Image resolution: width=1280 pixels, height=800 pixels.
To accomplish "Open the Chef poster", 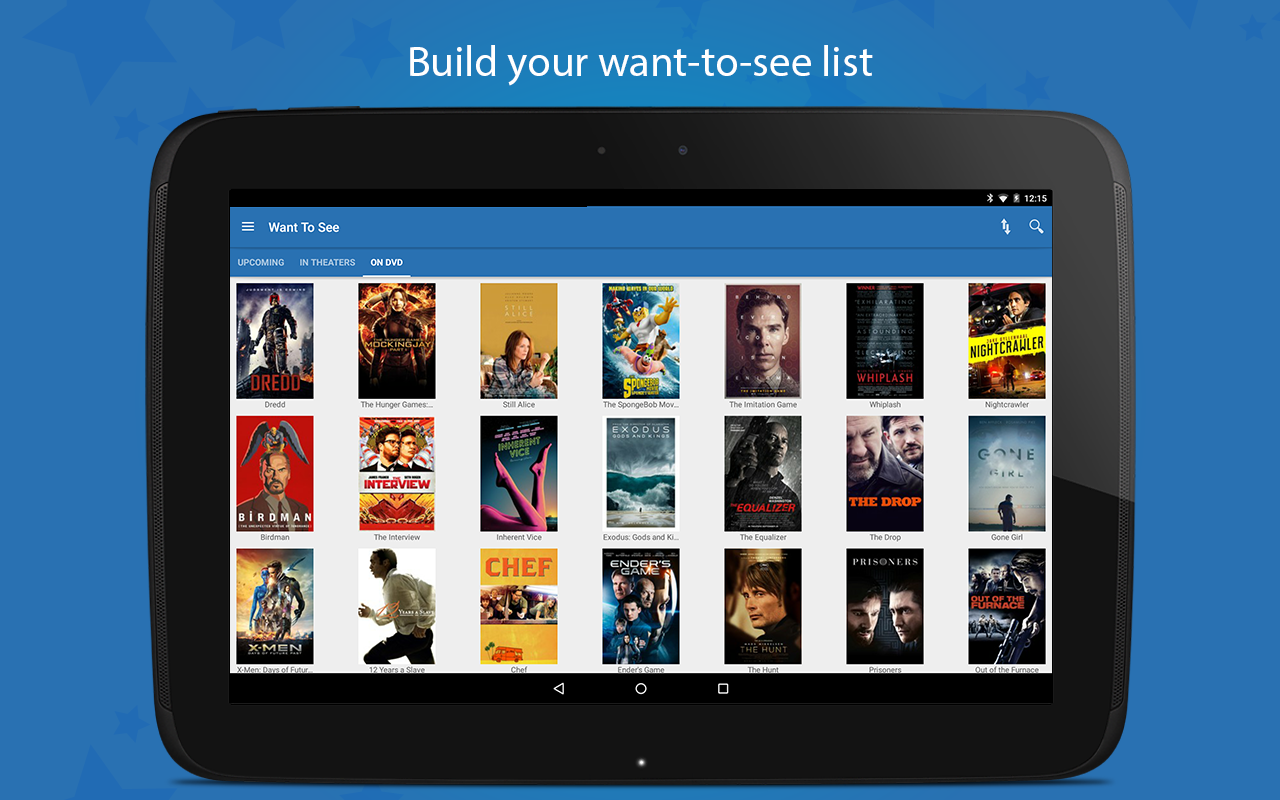I will [519, 606].
